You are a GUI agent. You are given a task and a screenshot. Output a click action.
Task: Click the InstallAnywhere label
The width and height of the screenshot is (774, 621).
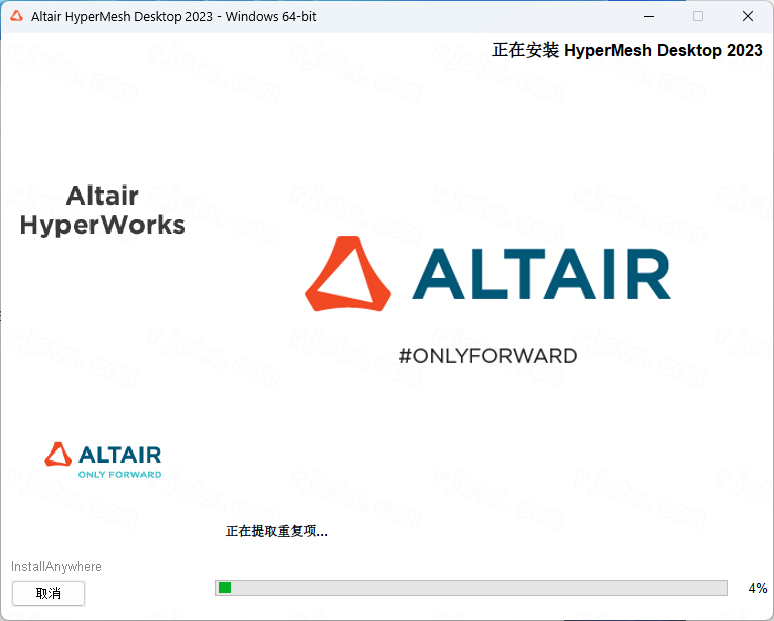tap(56, 566)
